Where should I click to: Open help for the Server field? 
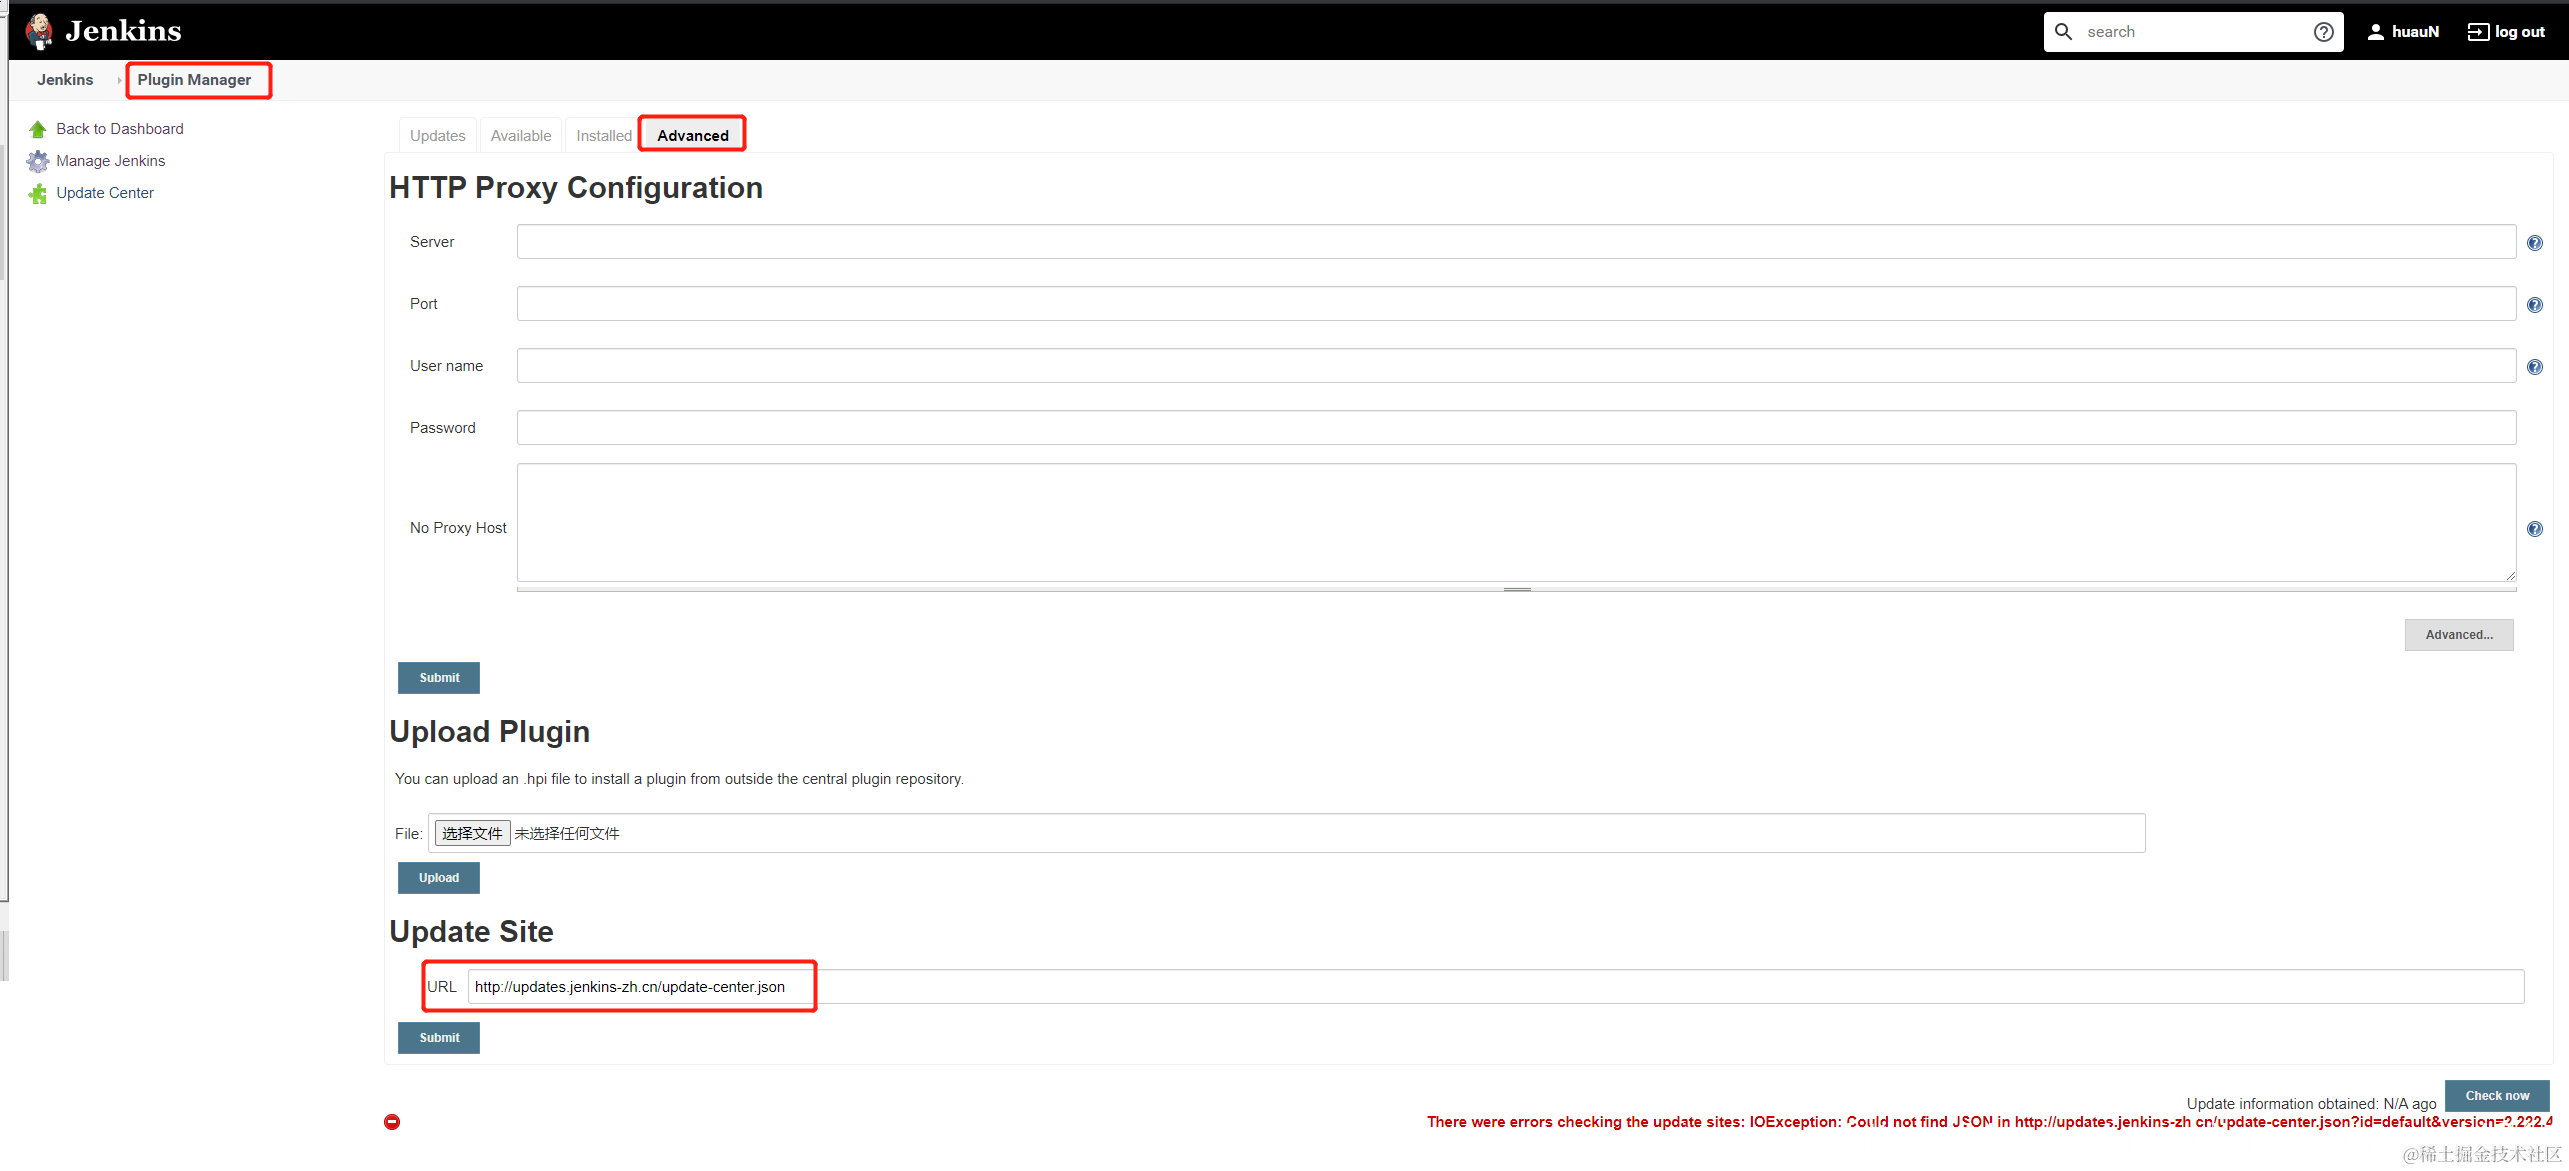2534,243
